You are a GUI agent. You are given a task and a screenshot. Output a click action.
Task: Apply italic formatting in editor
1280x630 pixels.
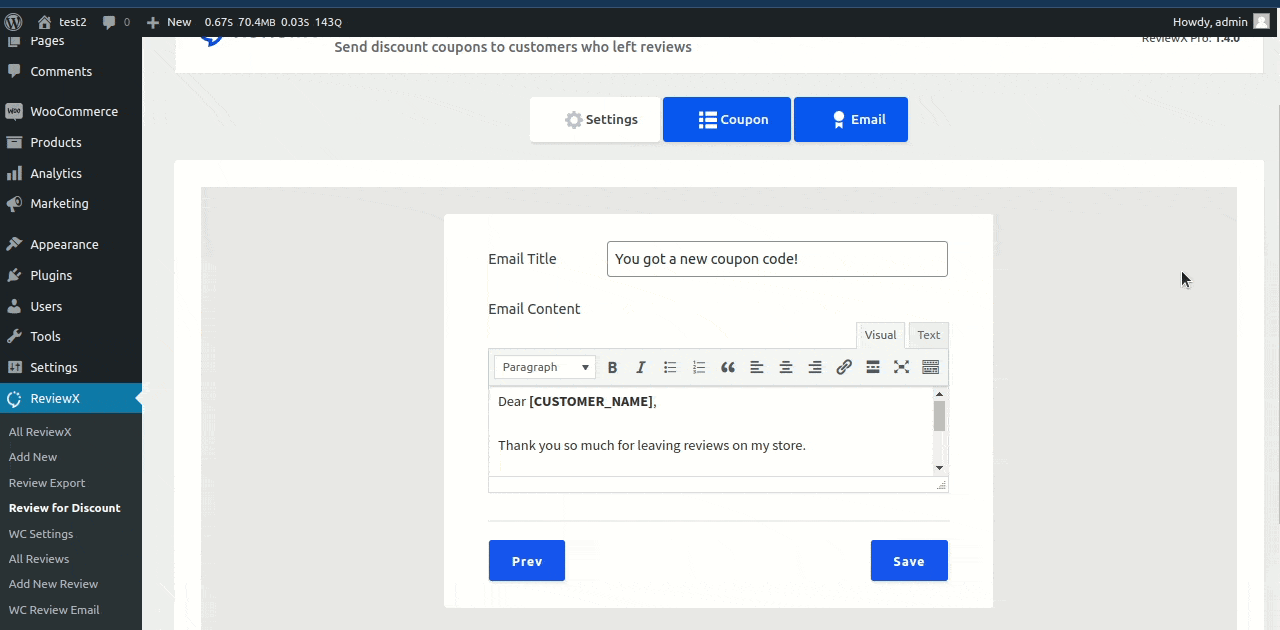(641, 367)
